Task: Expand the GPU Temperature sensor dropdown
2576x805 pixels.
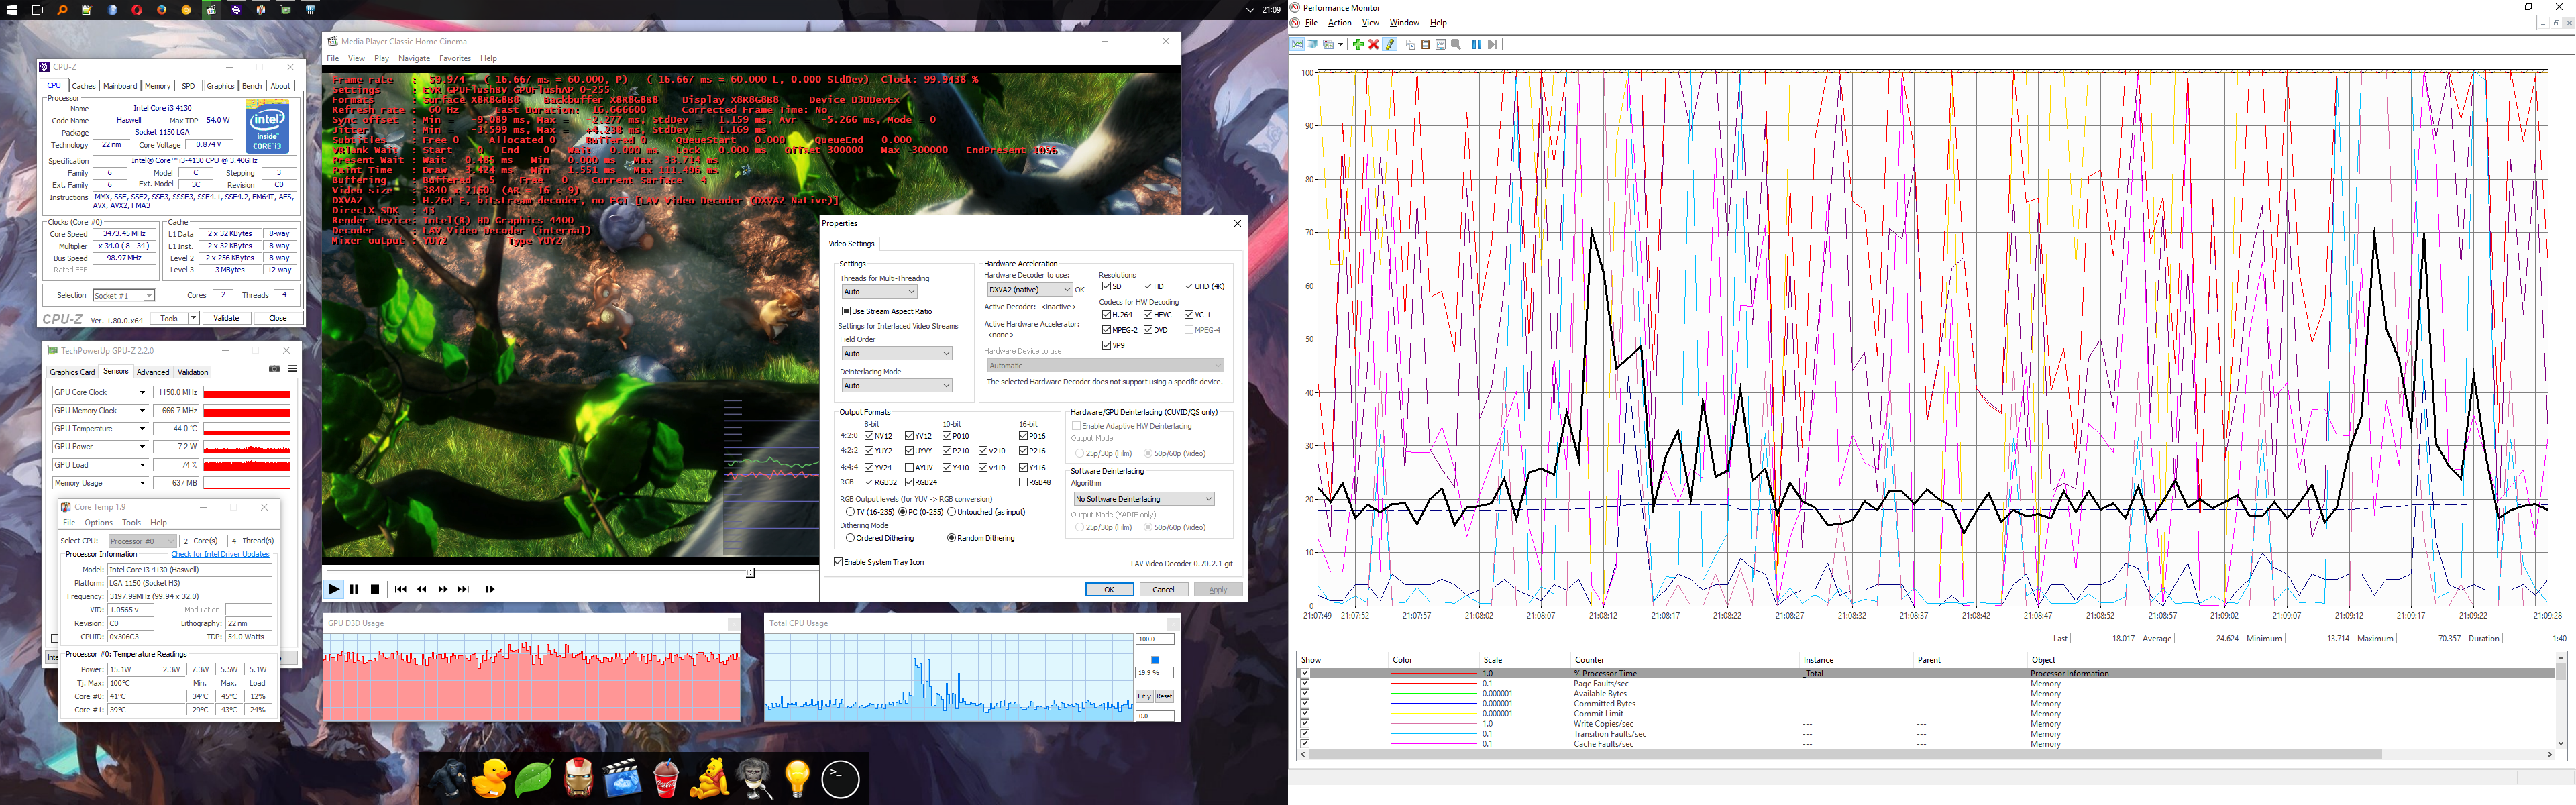Action: pos(142,429)
